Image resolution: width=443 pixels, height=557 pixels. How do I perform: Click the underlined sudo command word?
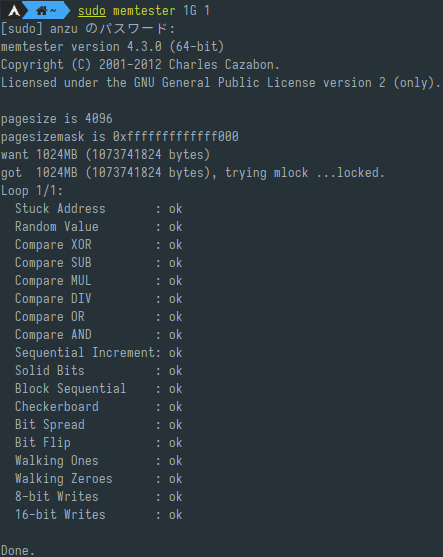(x=92, y=11)
